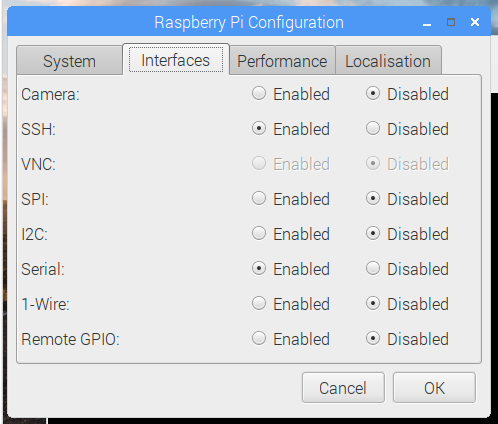Select Disabled radio button for SPI
This screenshot has width=498, height=424.
click(x=373, y=198)
